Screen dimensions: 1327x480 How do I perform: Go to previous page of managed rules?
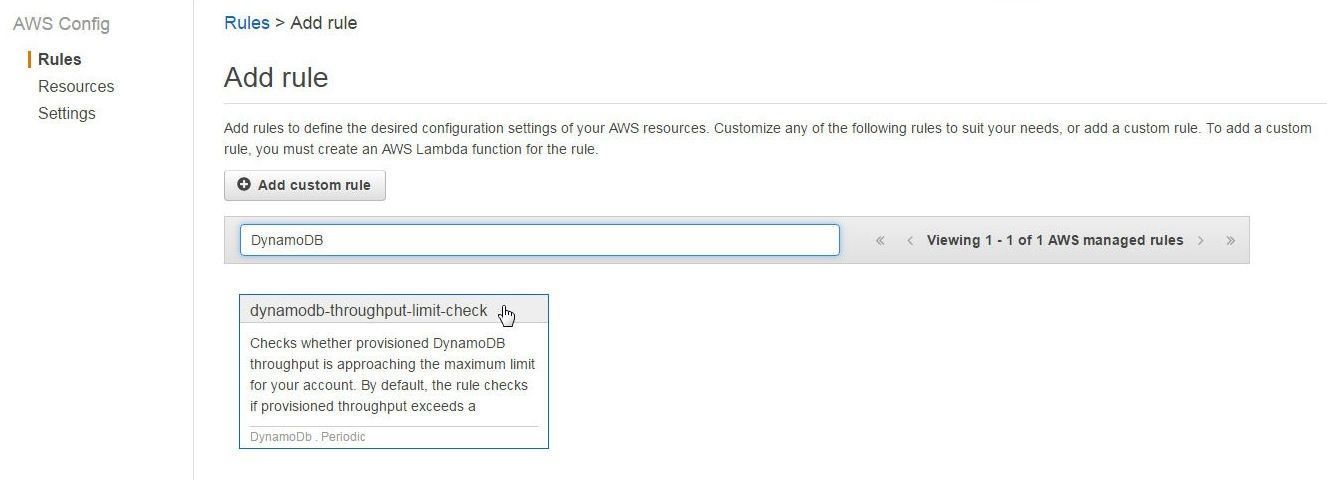click(910, 240)
